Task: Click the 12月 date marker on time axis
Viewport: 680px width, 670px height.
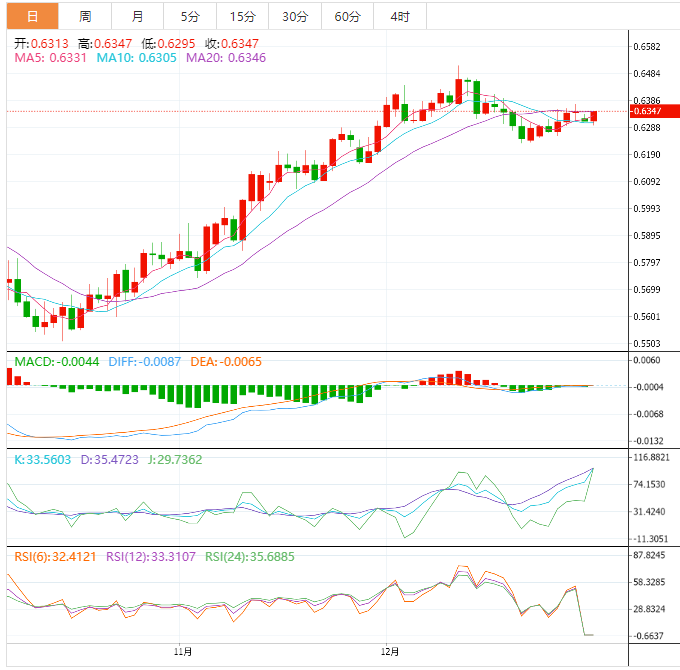Action: 390,652
